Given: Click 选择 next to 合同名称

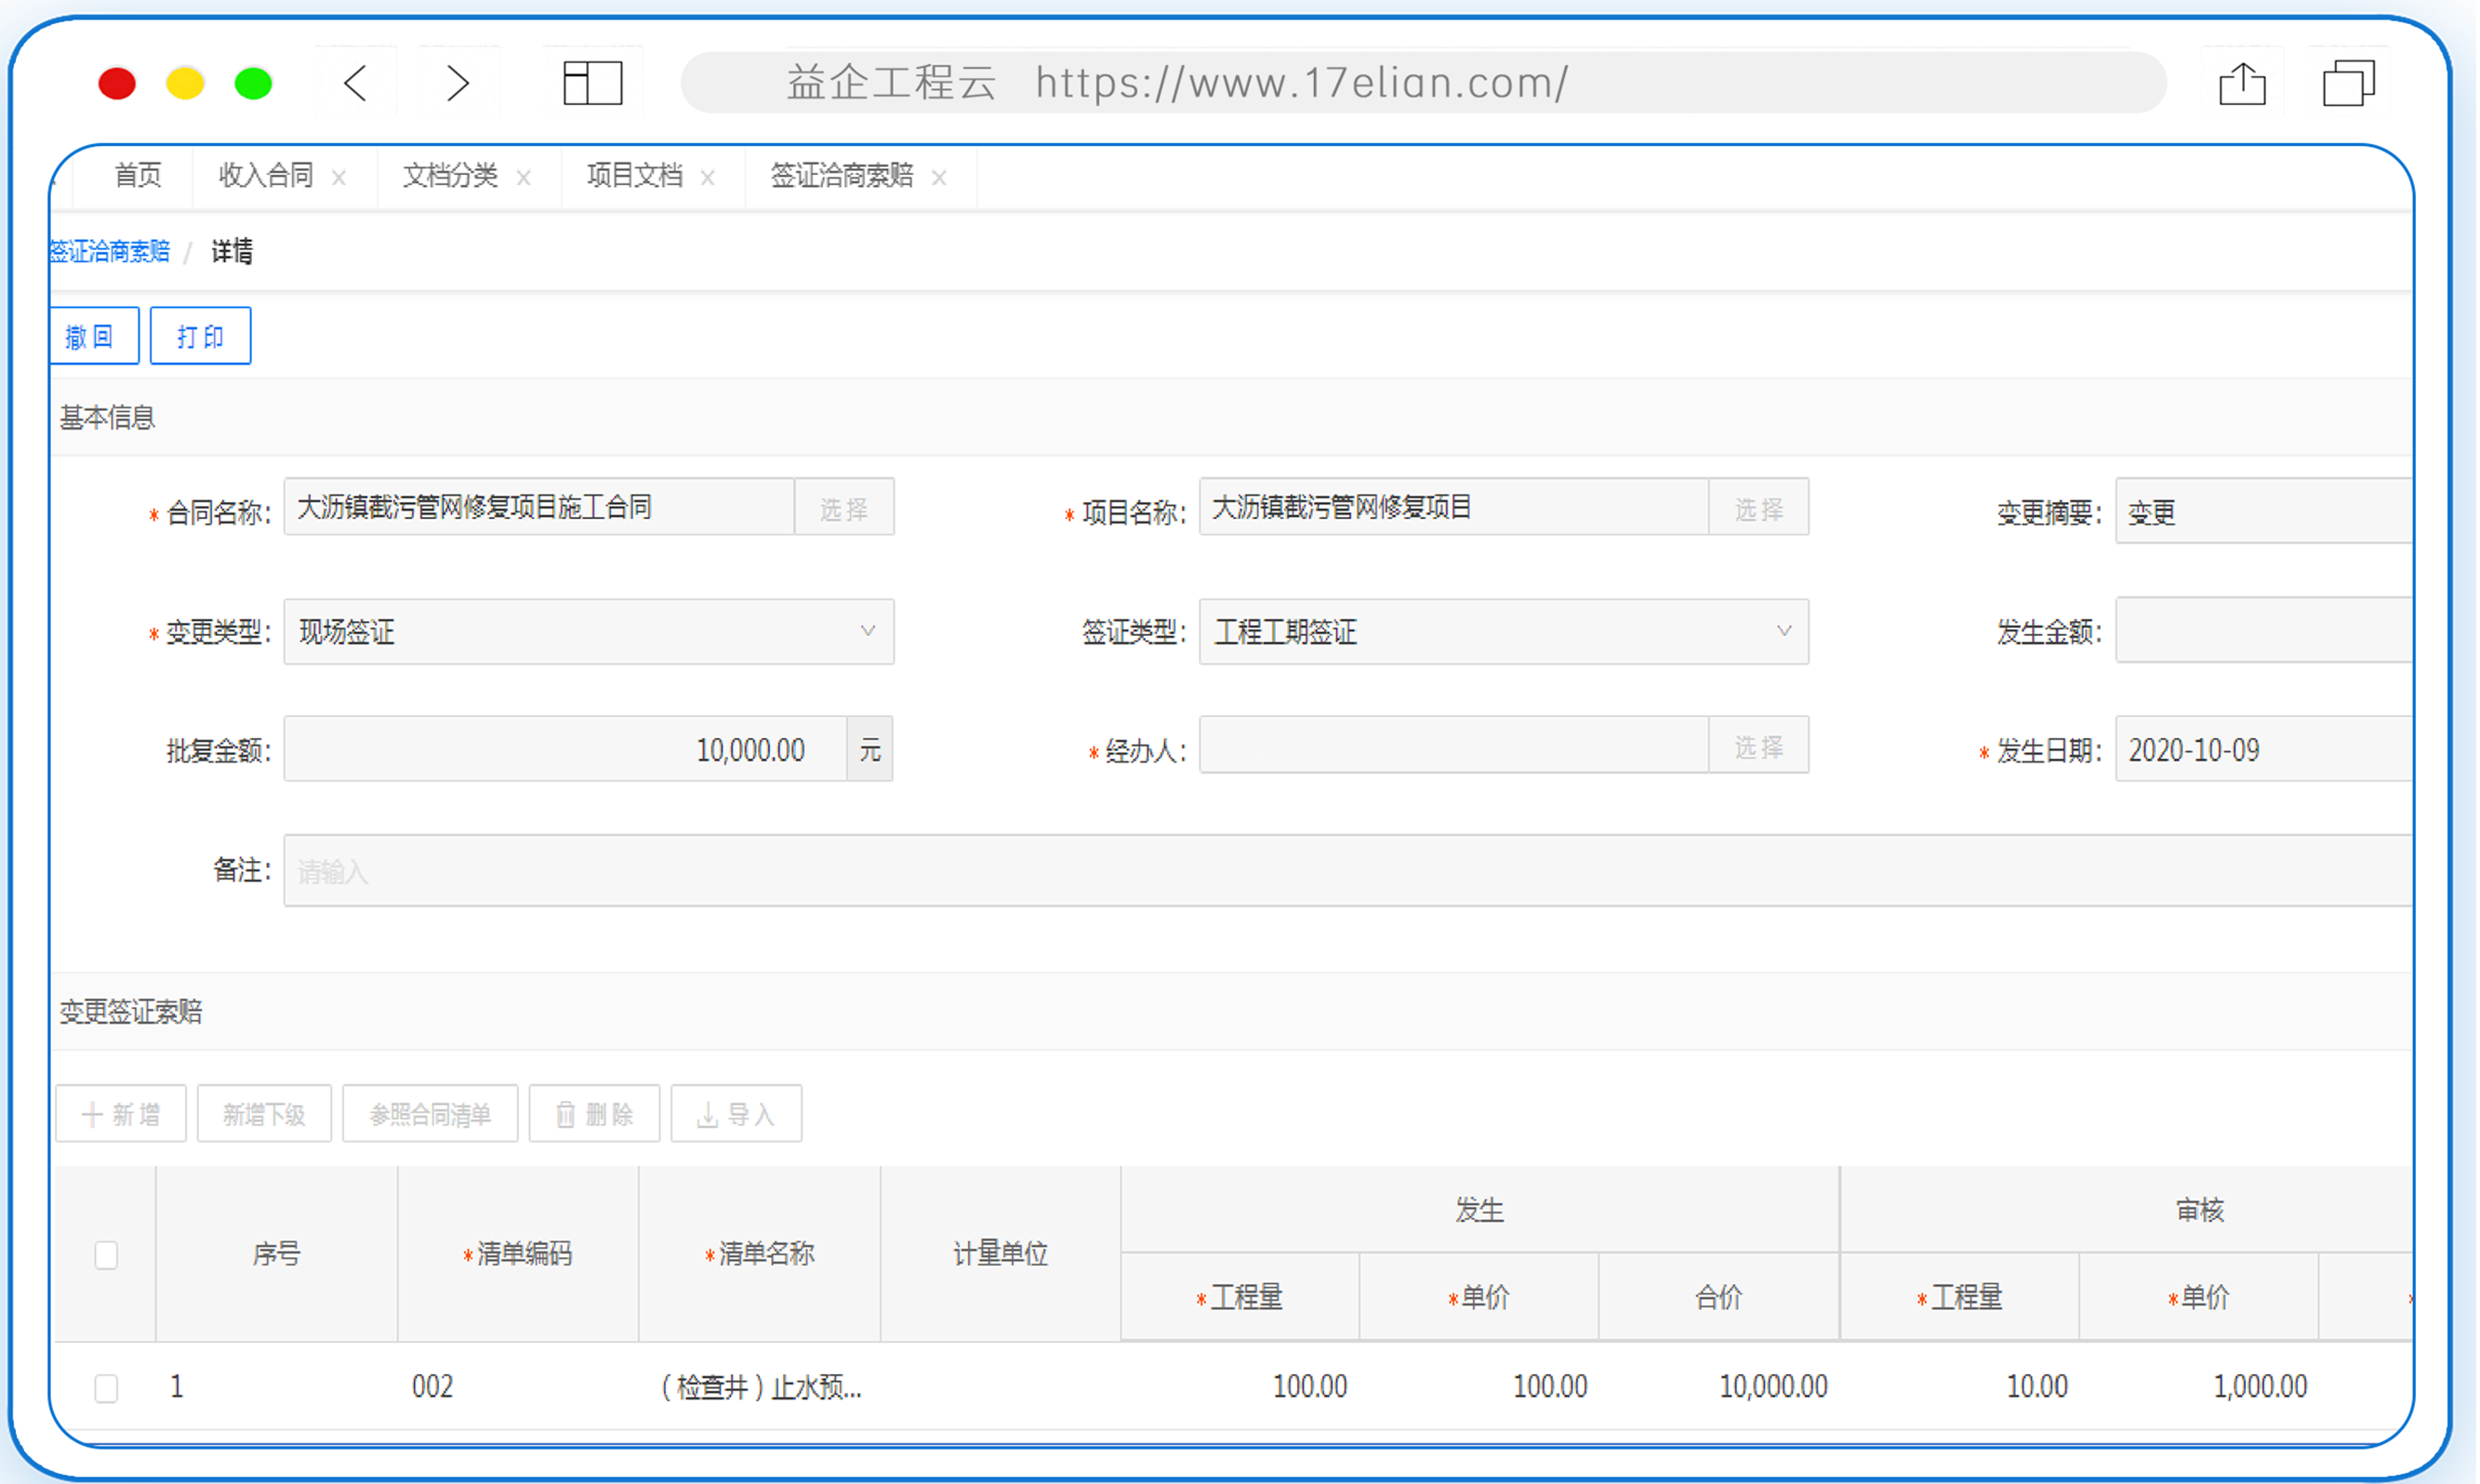Looking at the screenshot, I should 844,508.
